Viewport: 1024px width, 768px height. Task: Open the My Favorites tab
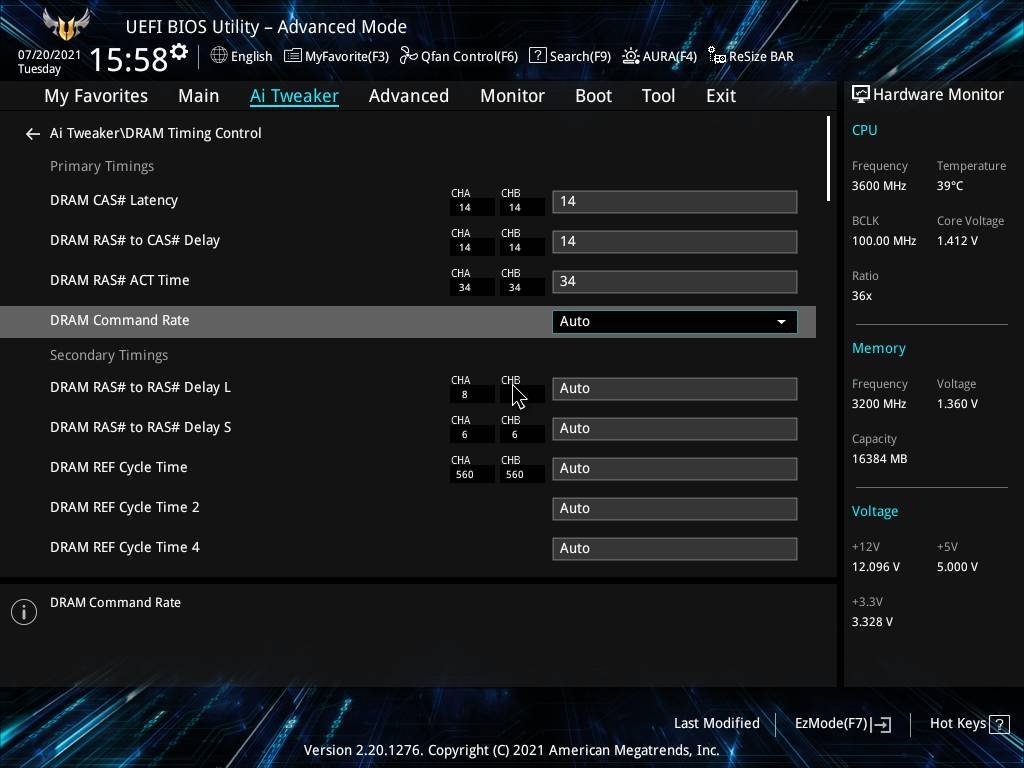click(x=96, y=96)
